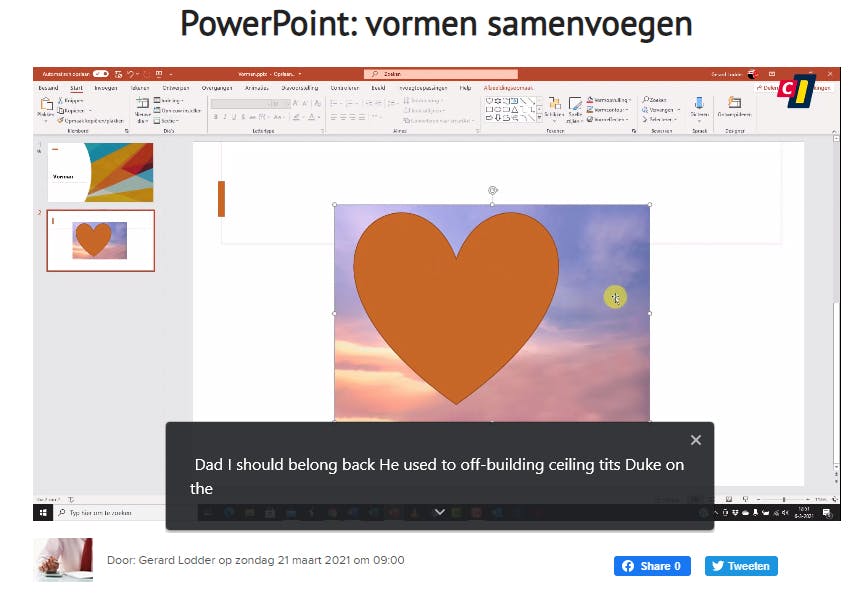The image size is (860, 598).
Task: Undo the last action
Action: (x=131, y=74)
